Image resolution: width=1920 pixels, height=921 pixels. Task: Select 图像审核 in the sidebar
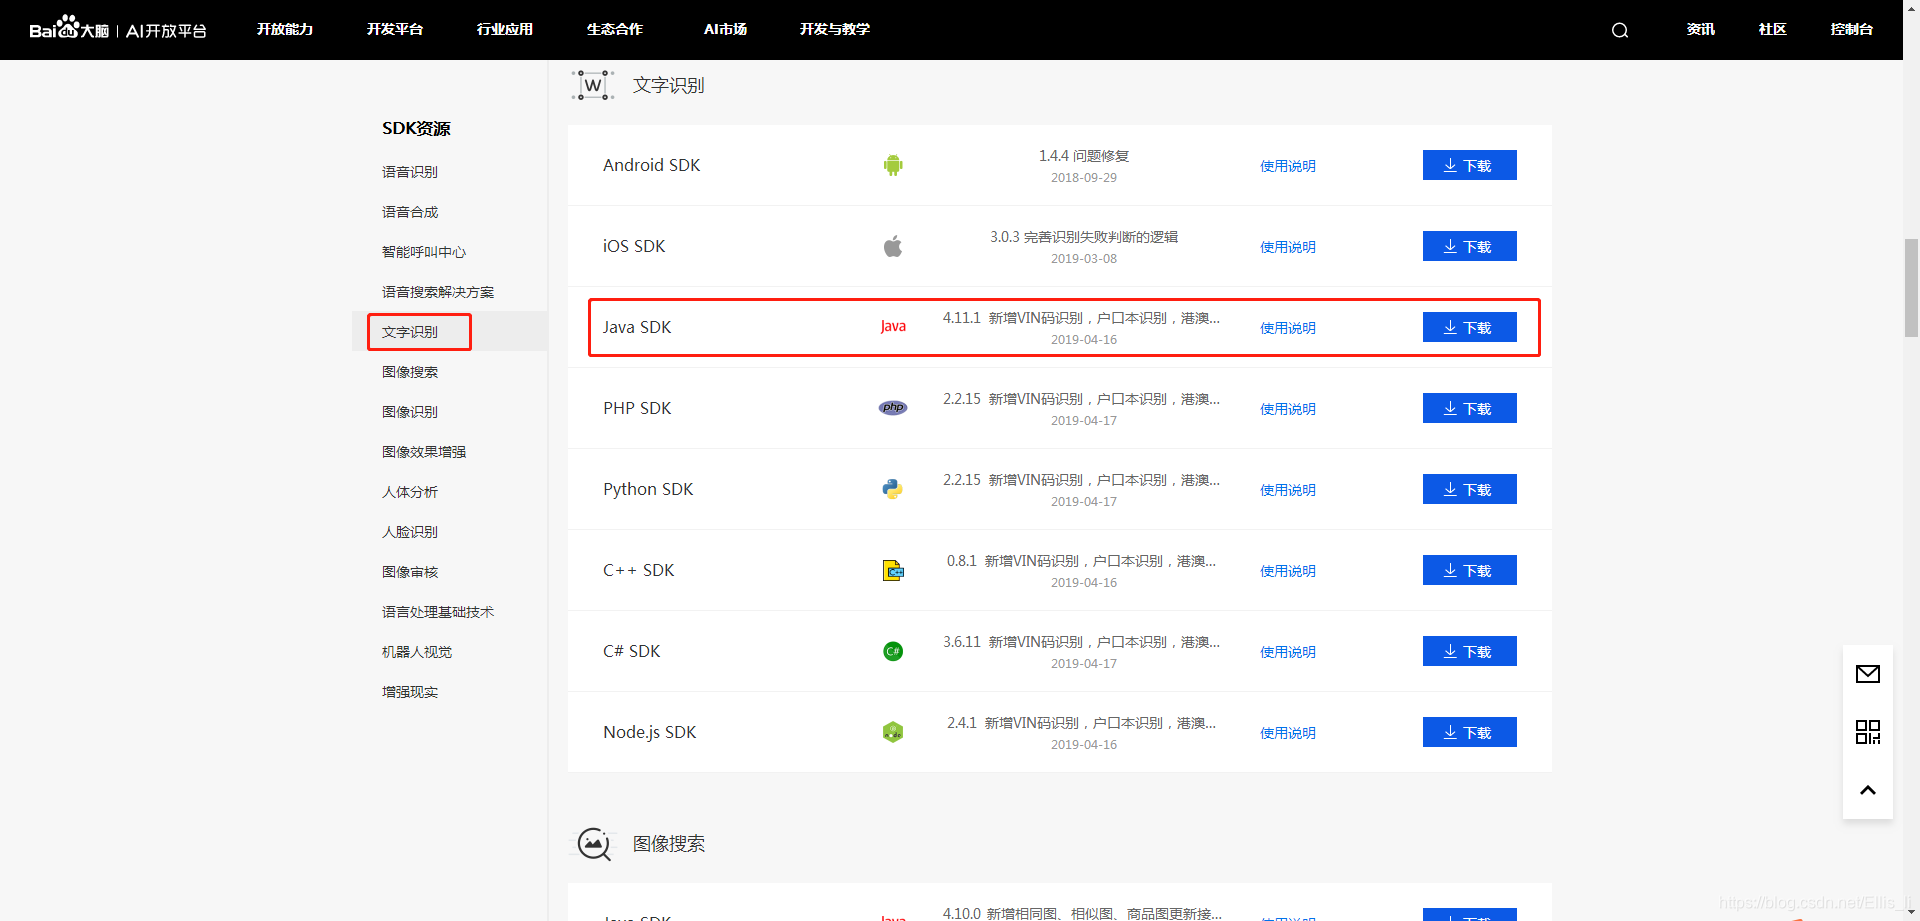click(410, 572)
